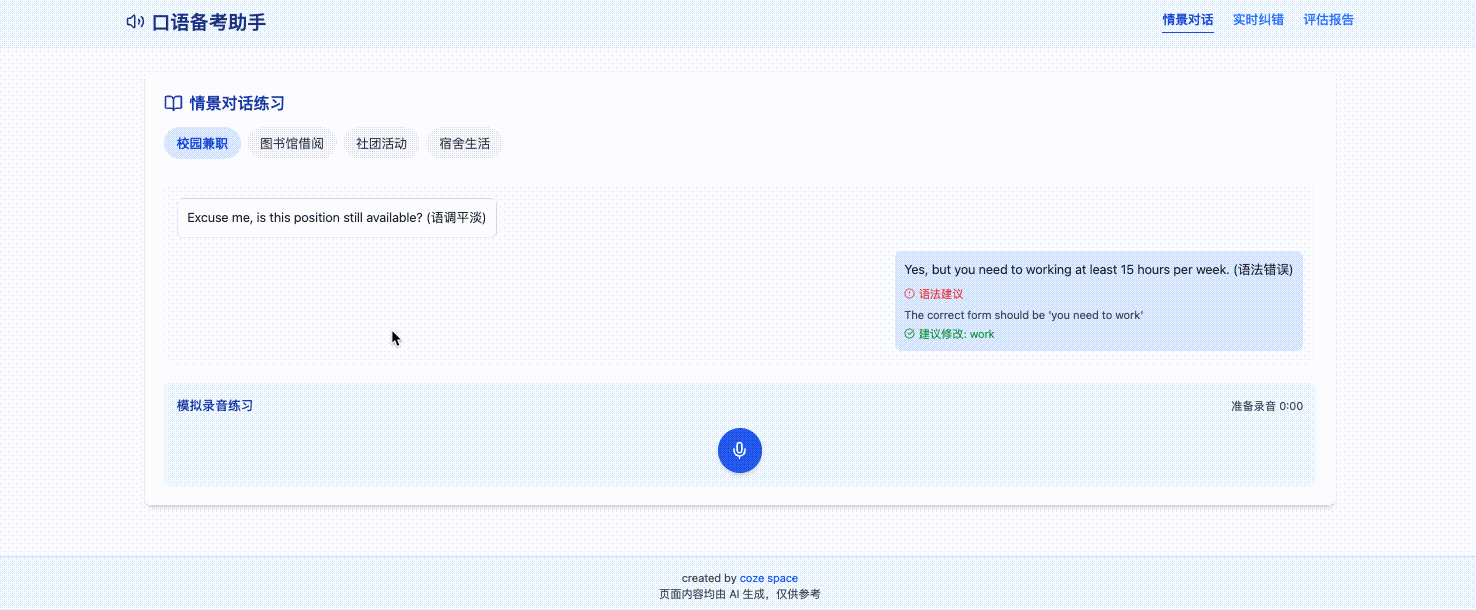This screenshot has height=610, width=1476.
Task: Expand the grammar correction suggestion card
Action: pos(1098,314)
